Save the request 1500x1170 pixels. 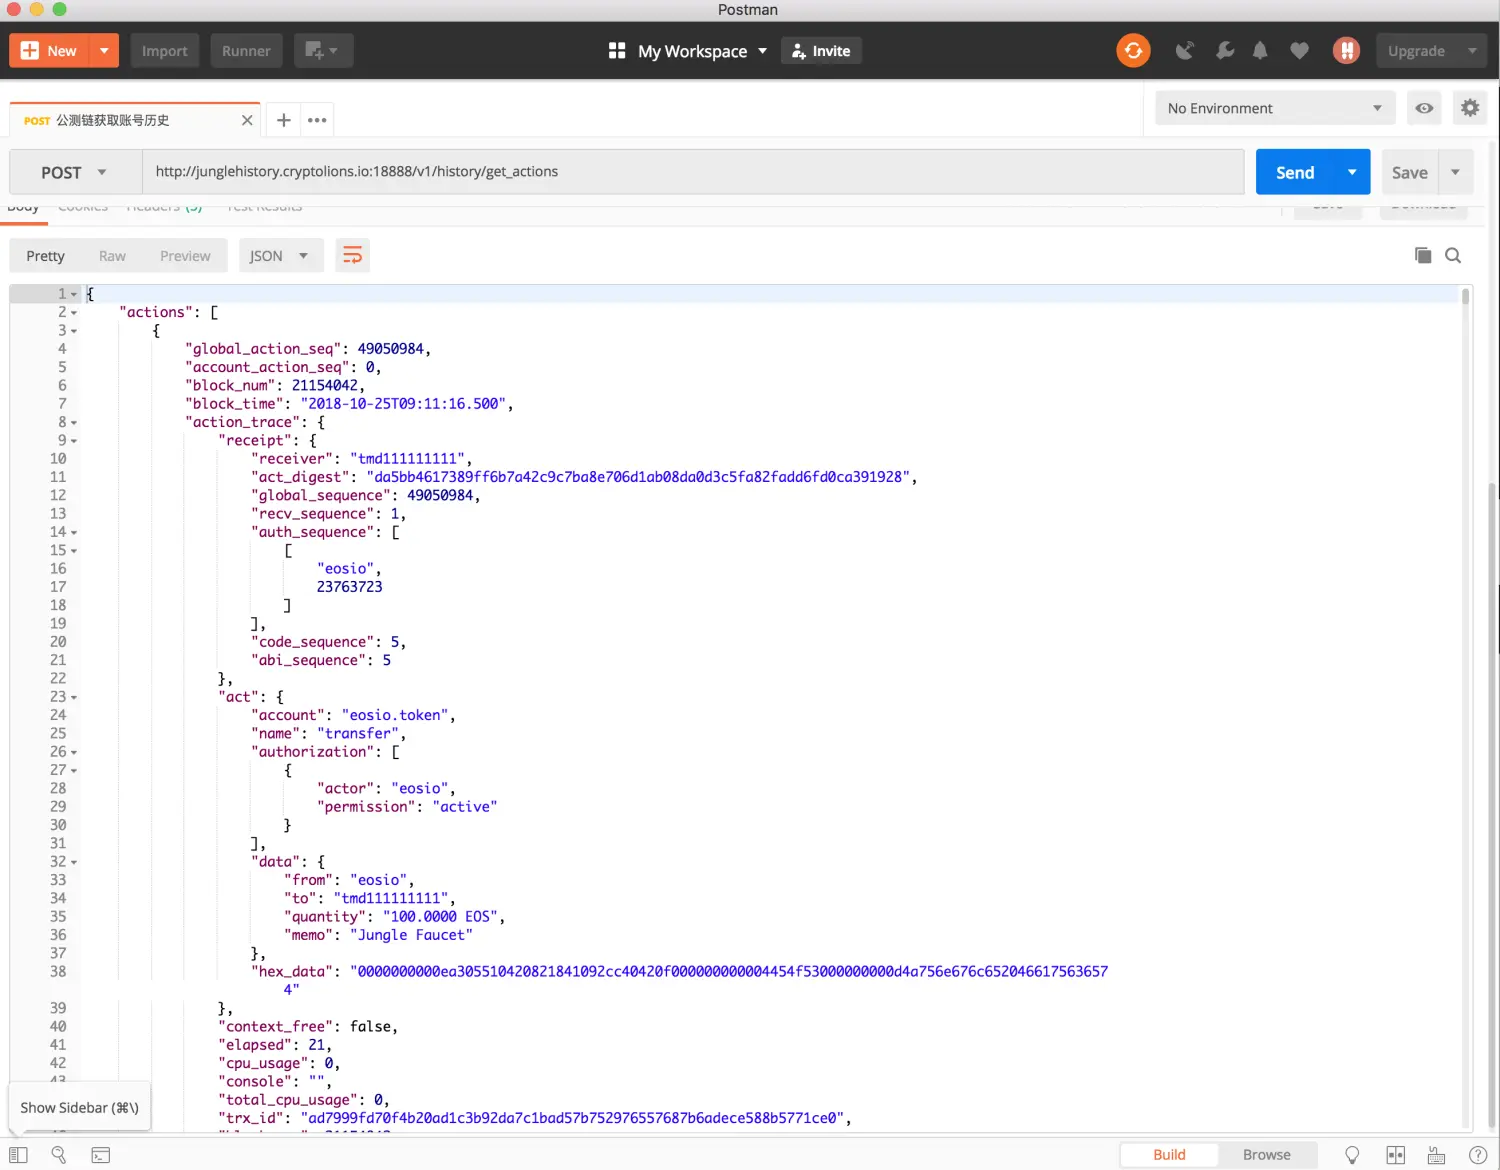[1410, 172]
